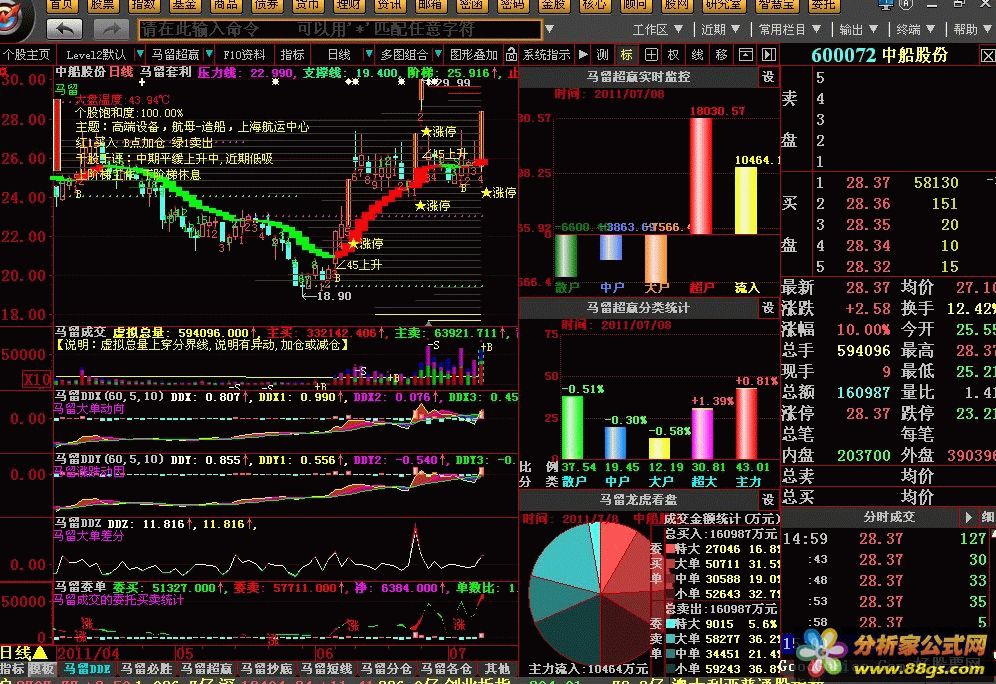Click the 图形叠加 toolbar button
The width and height of the screenshot is (996, 684).
[473, 55]
